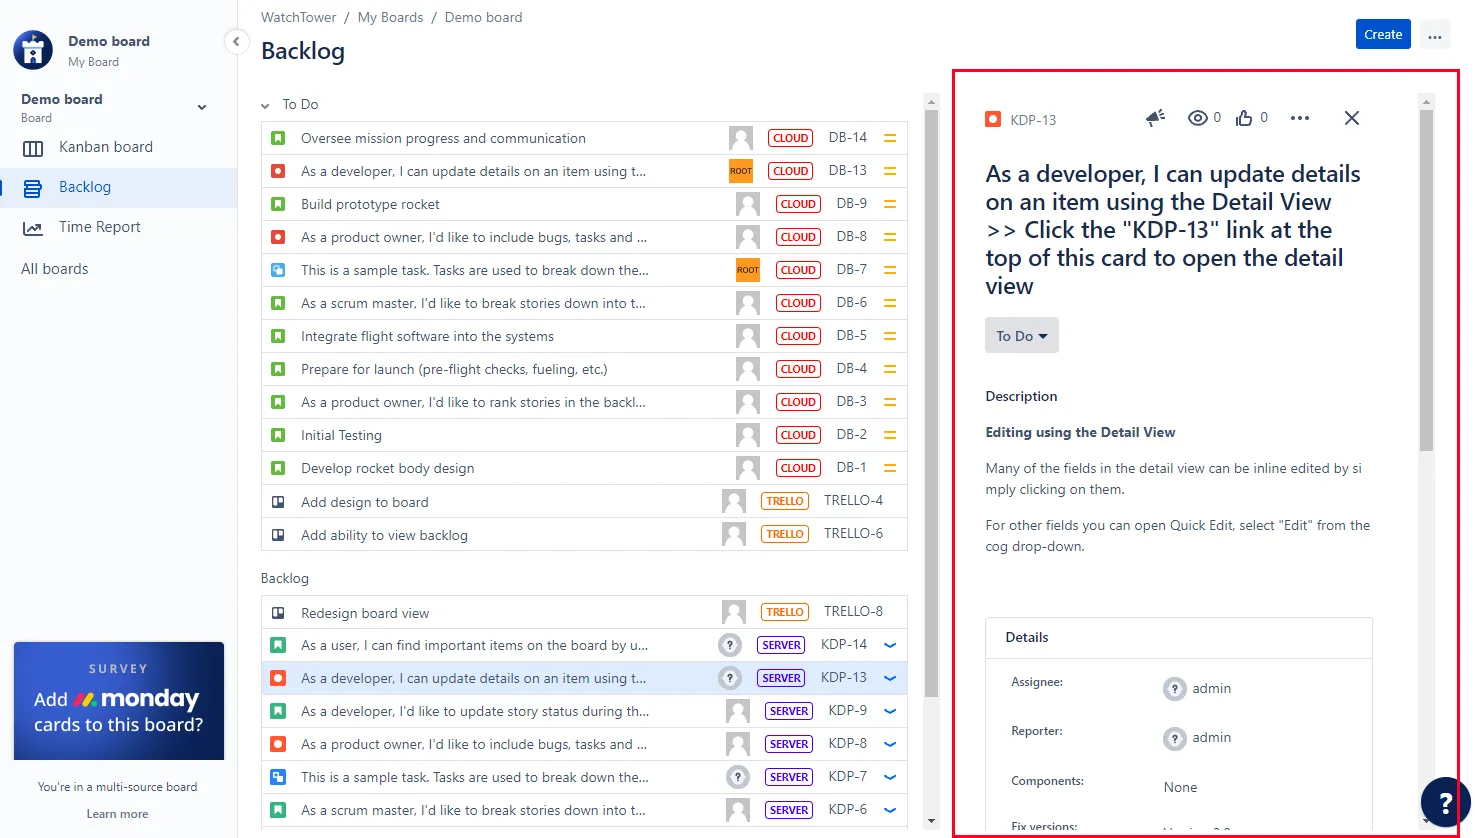1475x838 pixels.
Task: Click the priority icon on DB-9
Action: tap(890, 204)
